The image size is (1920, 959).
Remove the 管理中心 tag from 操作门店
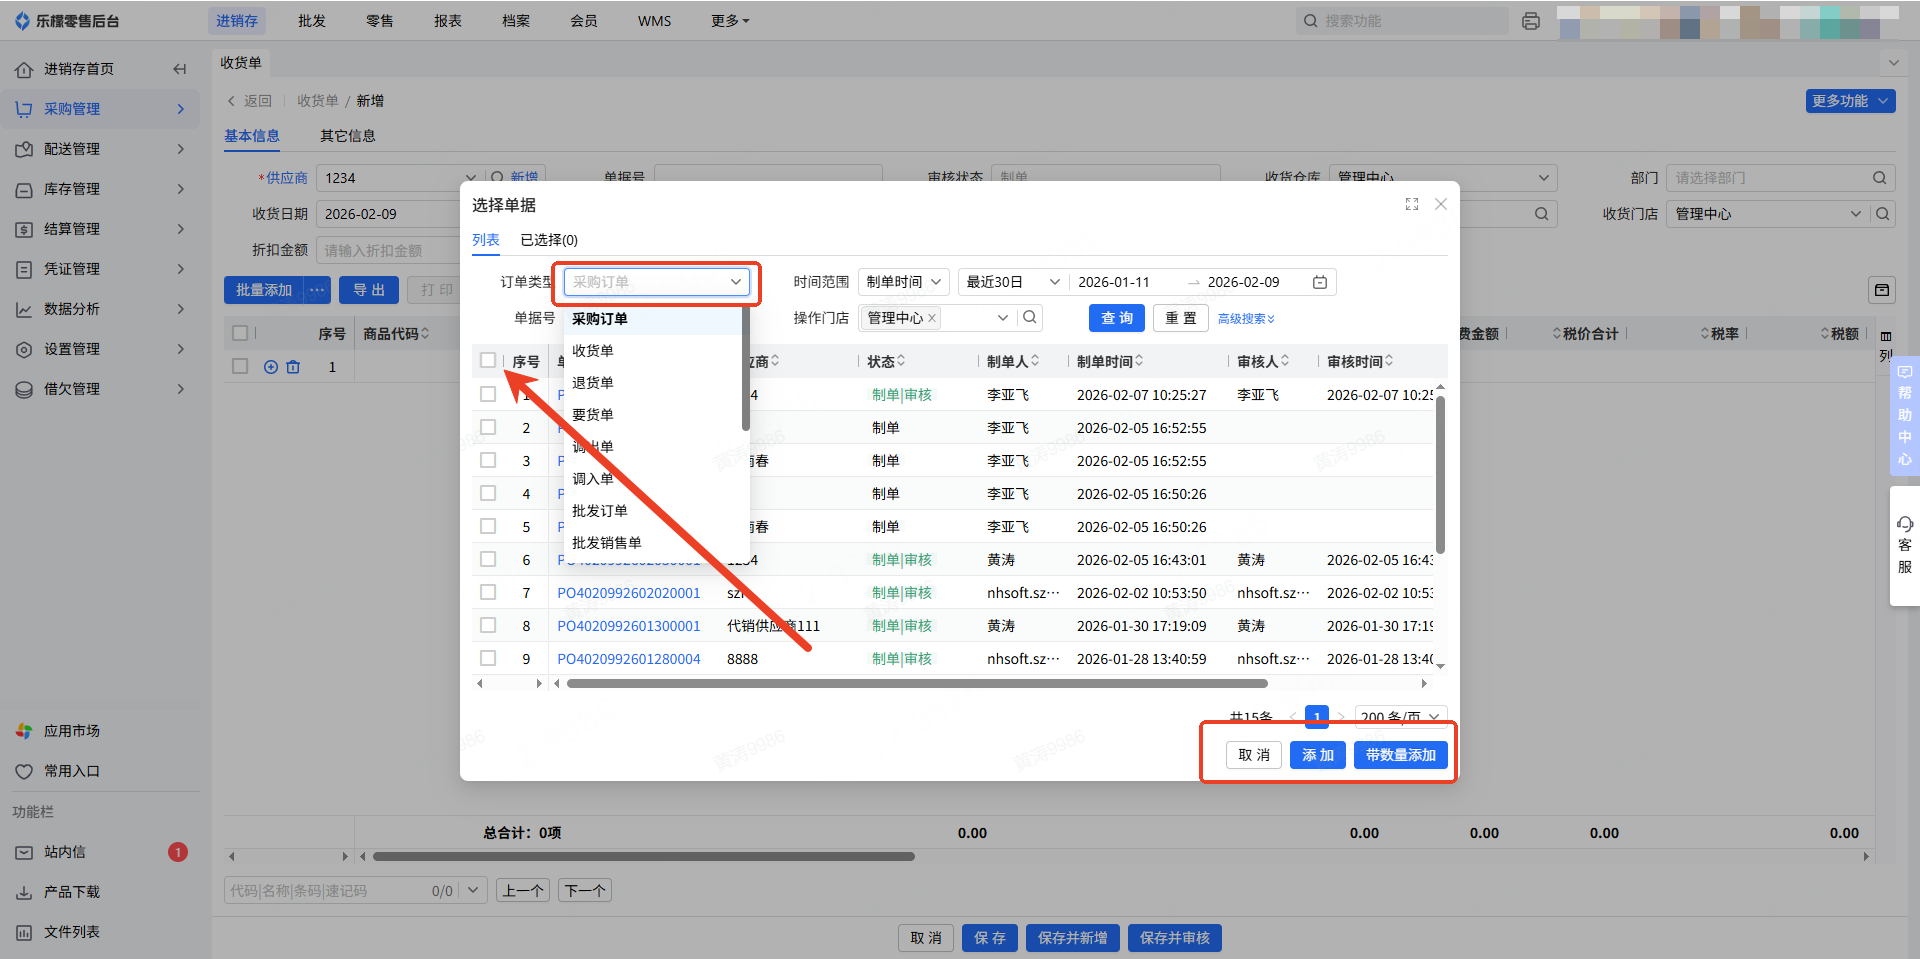coord(932,318)
